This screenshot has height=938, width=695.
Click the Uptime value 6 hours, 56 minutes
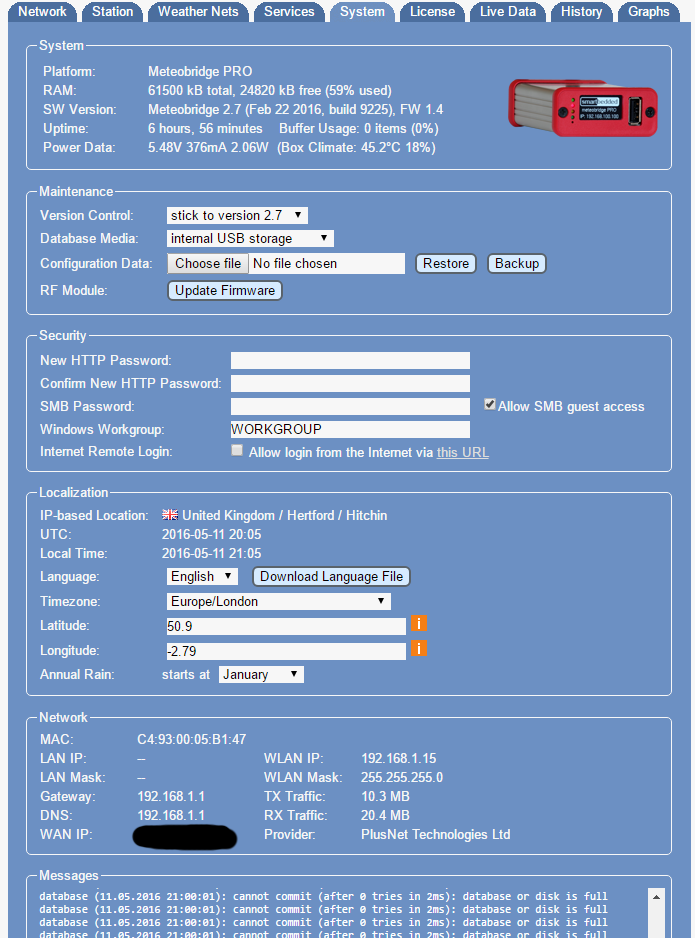coord(205,129)
